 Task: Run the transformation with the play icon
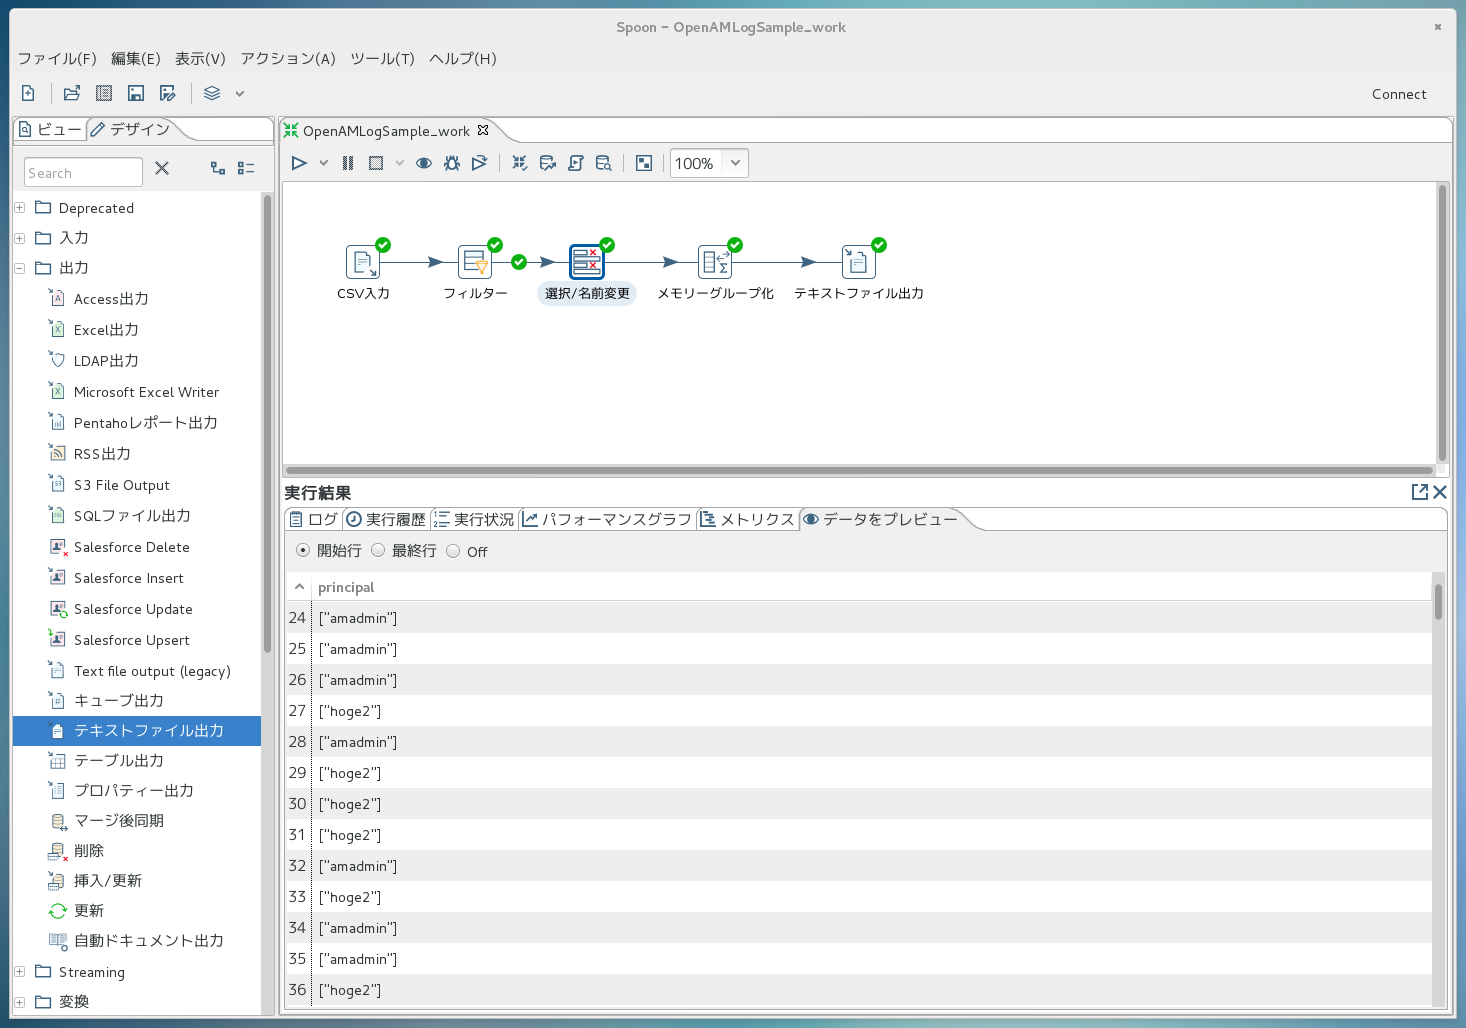(x=299, y=163)
